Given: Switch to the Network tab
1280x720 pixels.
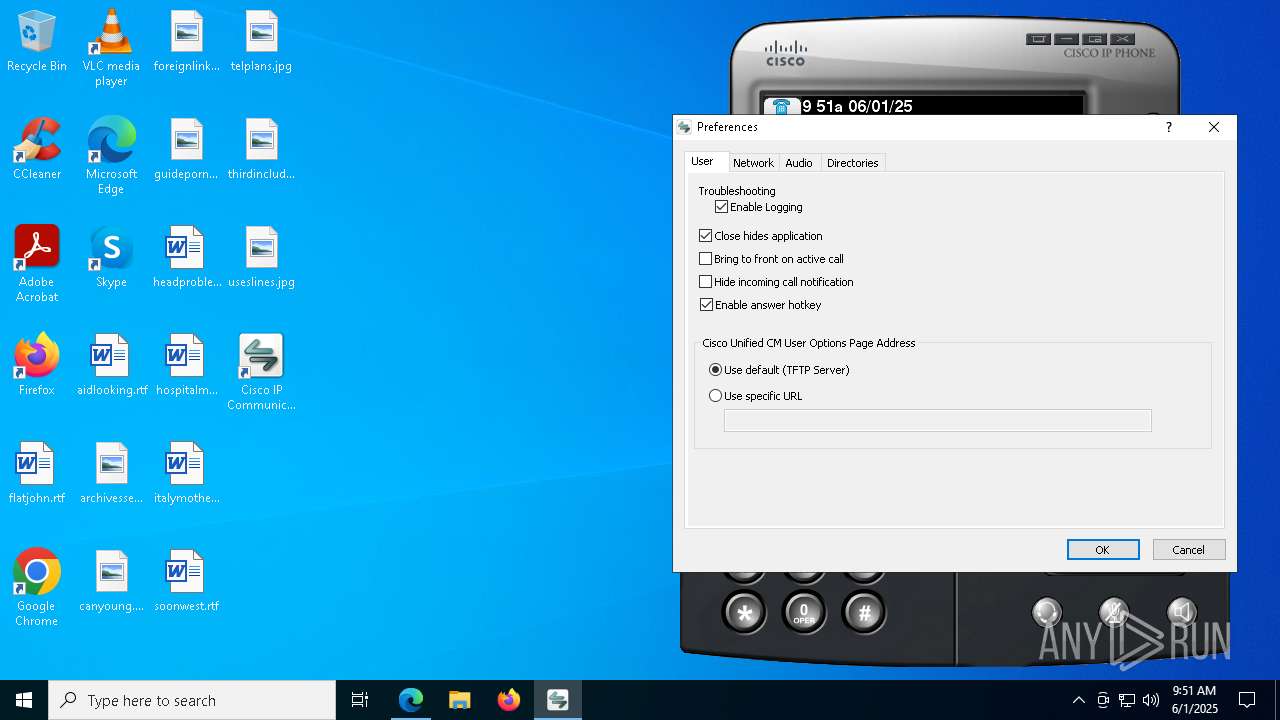Looking at the screenshot, I should coord(753,163).
